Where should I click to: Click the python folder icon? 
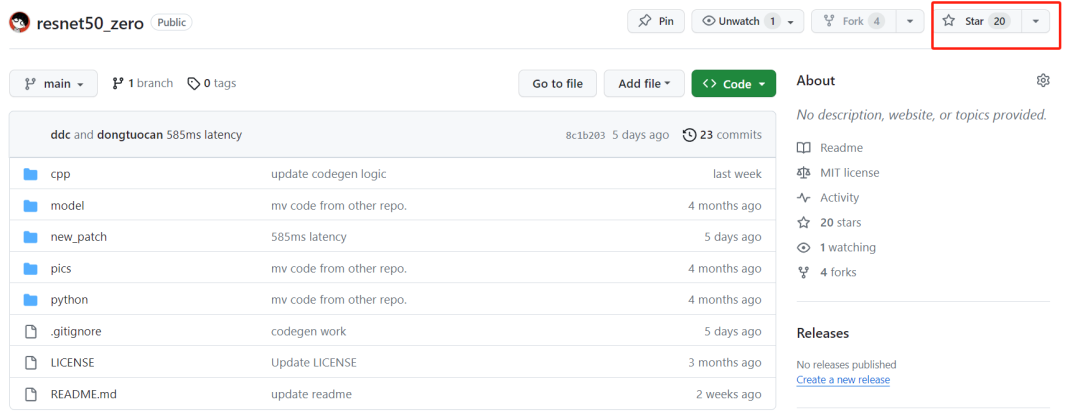[30, 300]
